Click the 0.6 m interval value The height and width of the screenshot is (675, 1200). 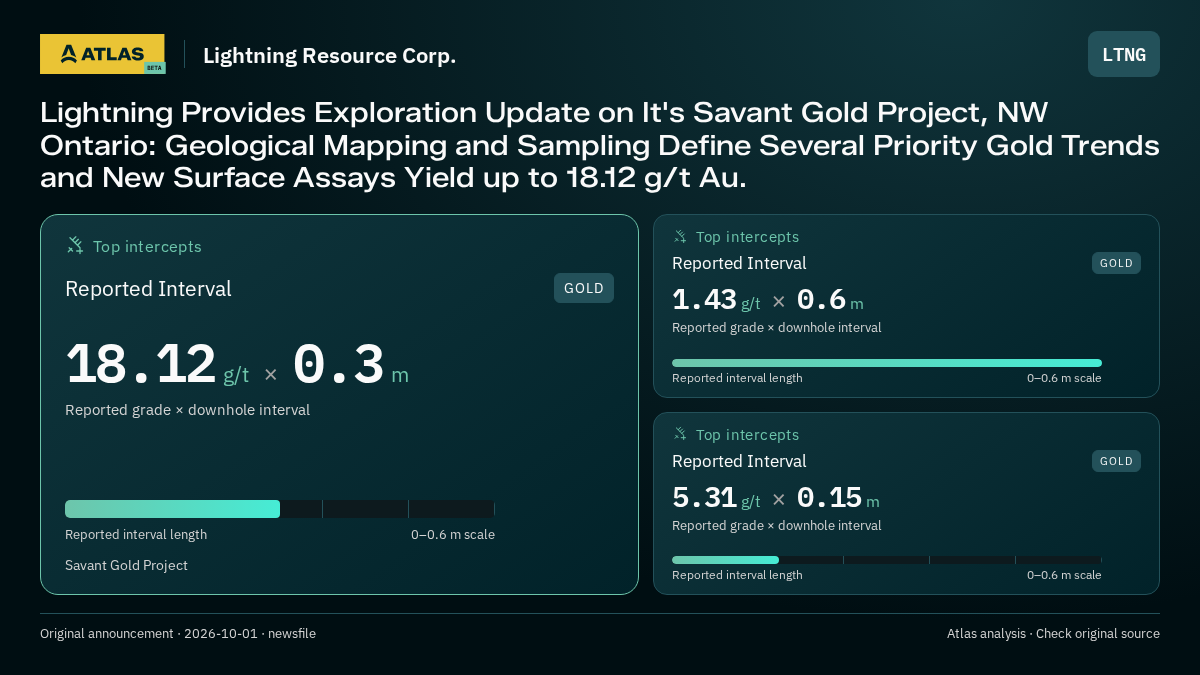click(x=830, y=300)
